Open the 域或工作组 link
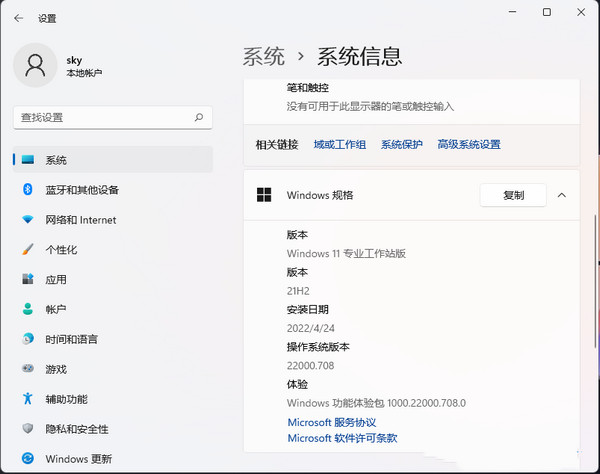The height and width of the screenshot is (474, 600). 340,144
